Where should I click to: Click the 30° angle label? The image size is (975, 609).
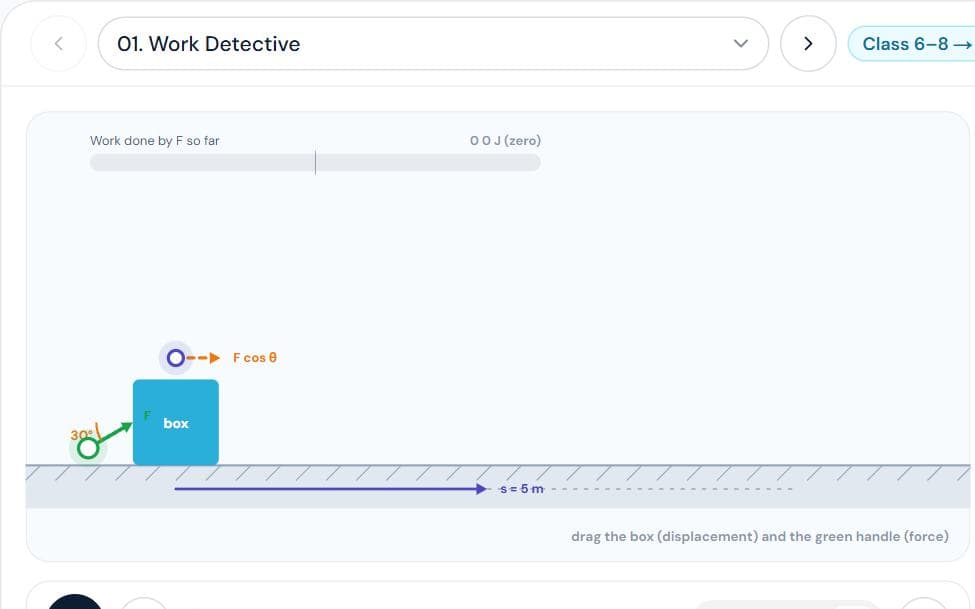click(81, 435)
